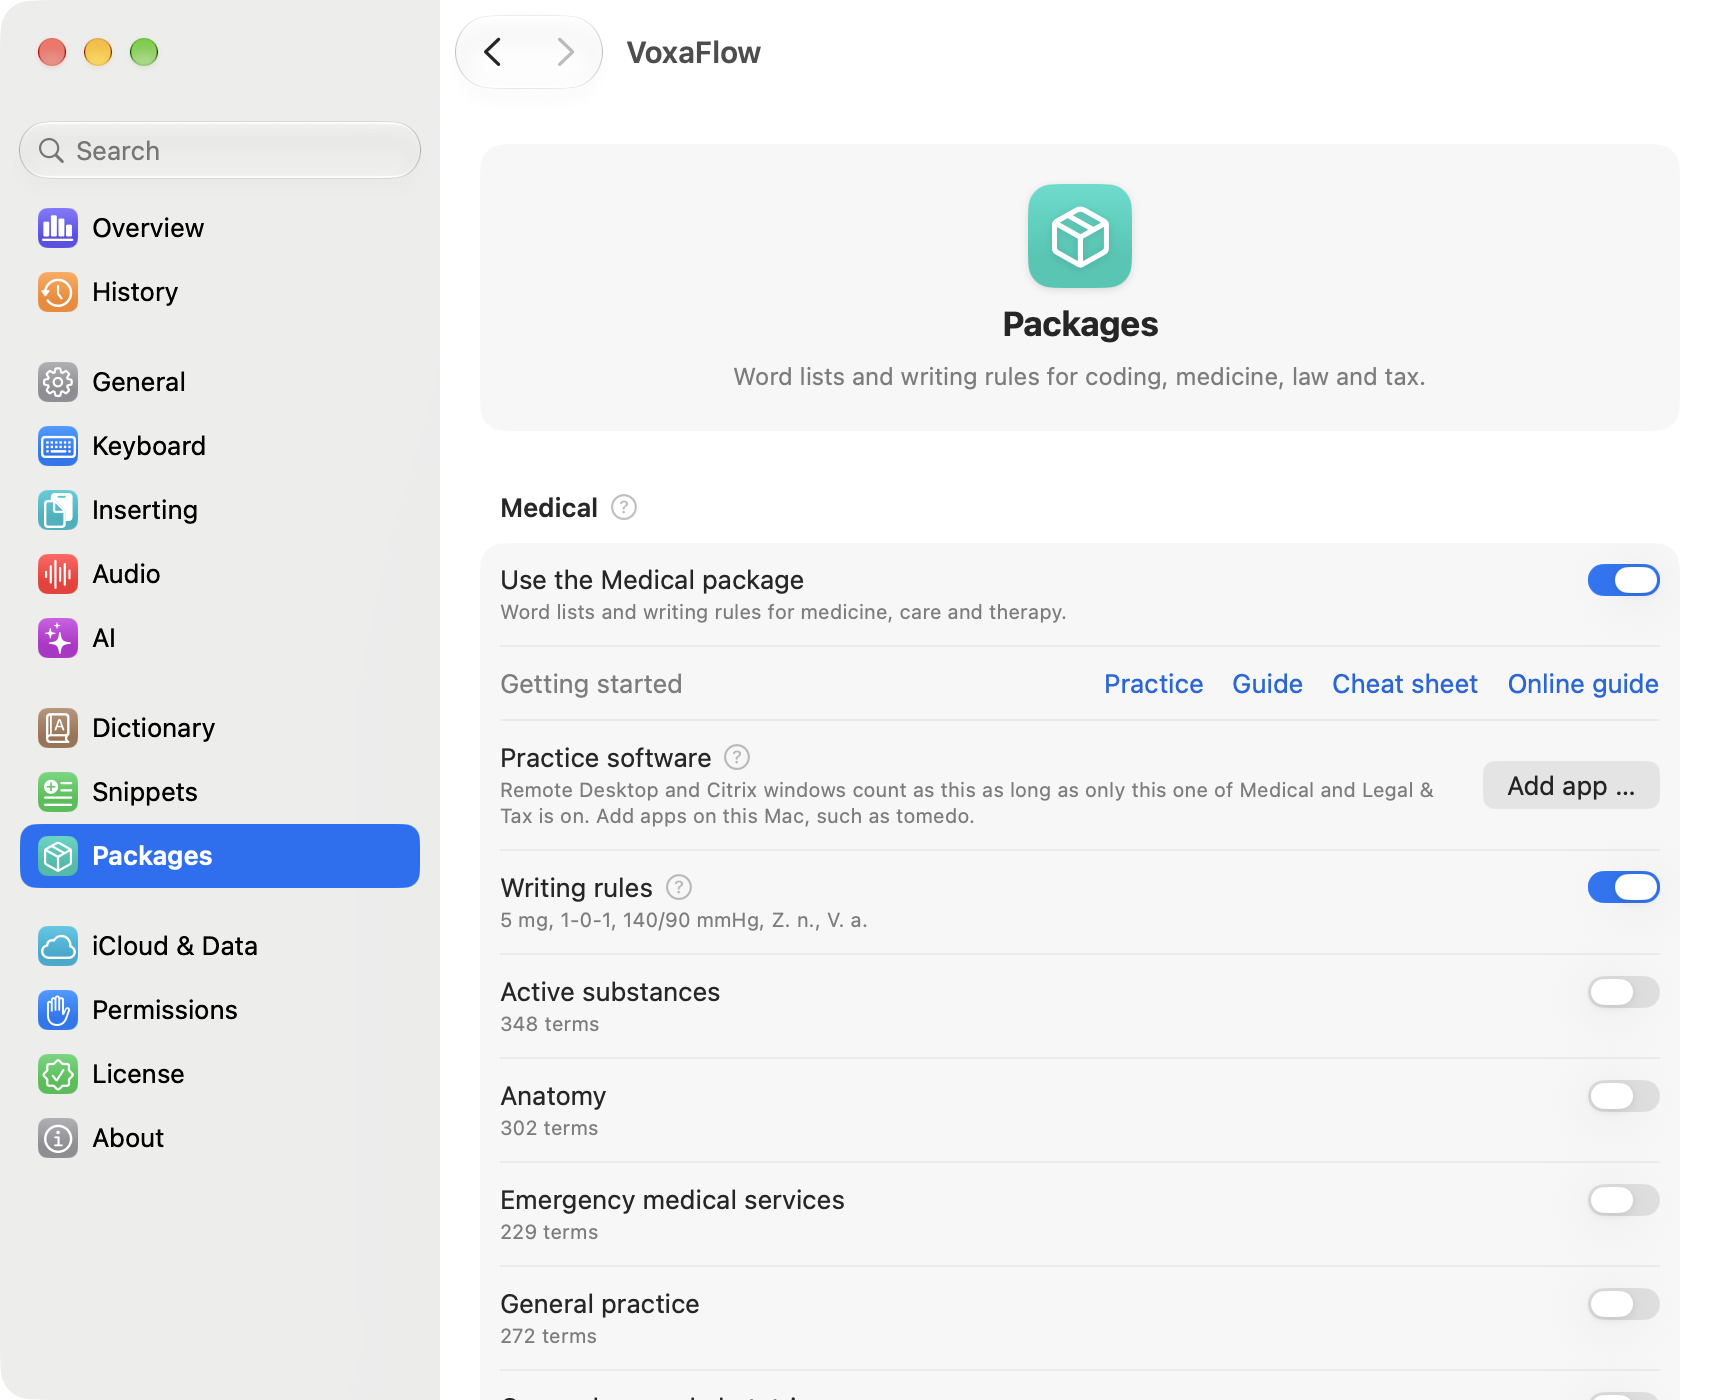Screen dimensions: 1720x1400
Task: Turn off Use the Medical package
Action: point(1624,580)
